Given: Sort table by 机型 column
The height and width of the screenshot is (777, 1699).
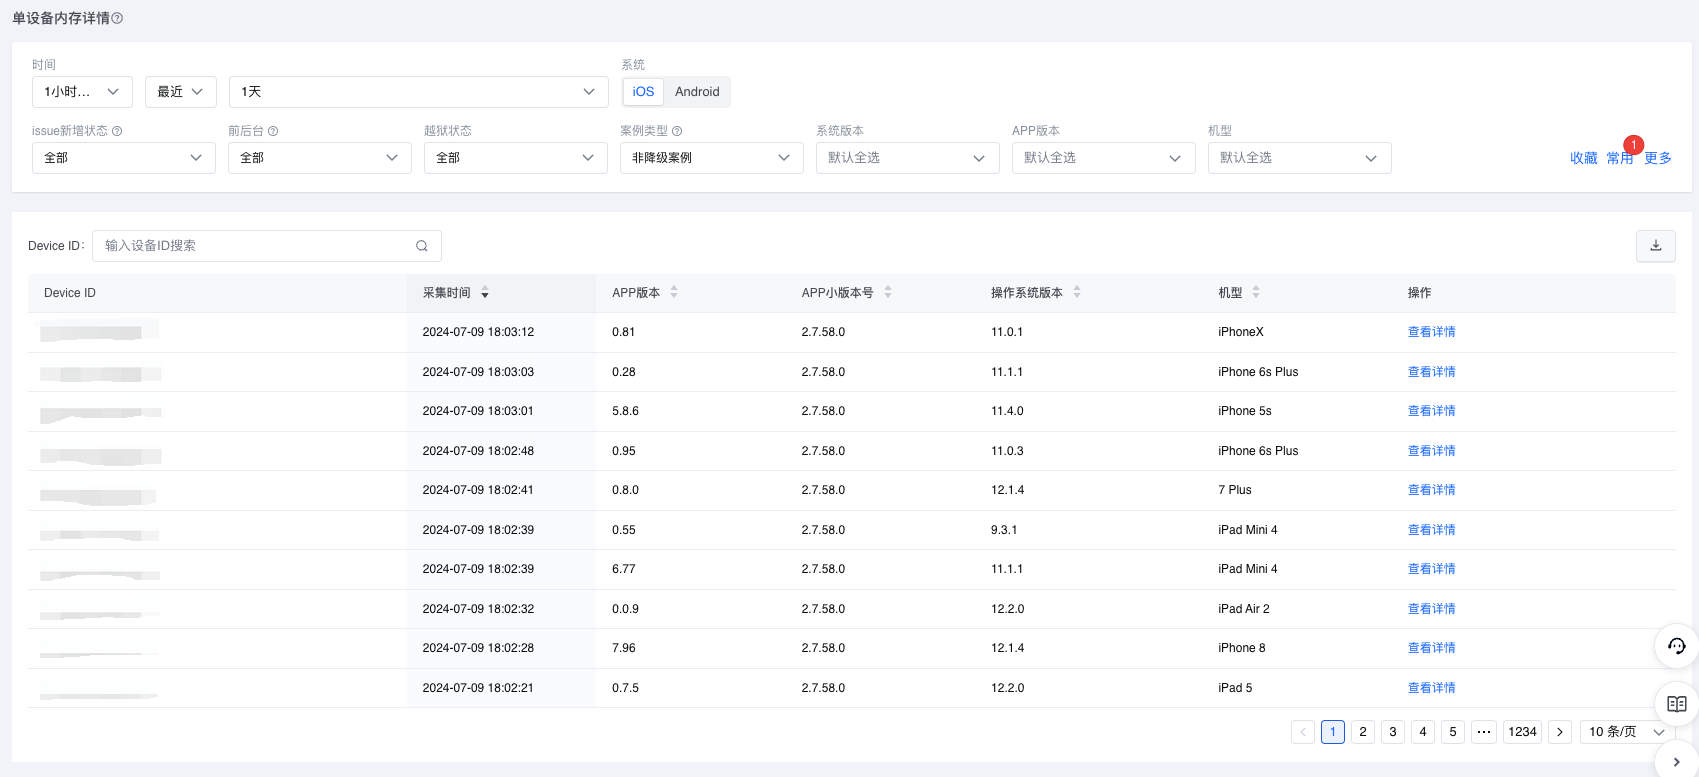Looking at the screenshot, I should click(1256, 292).
